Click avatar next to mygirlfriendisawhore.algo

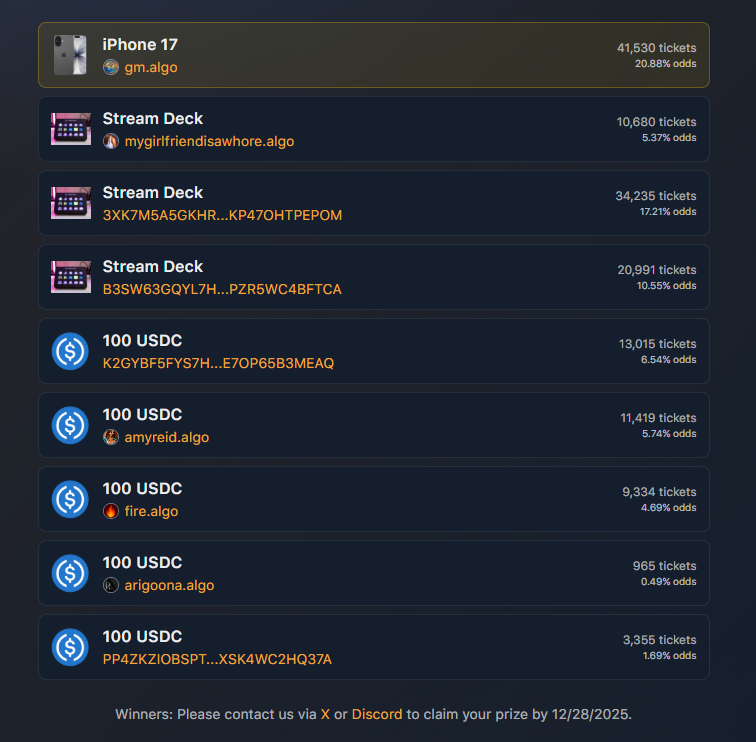(x=111, y=141)
